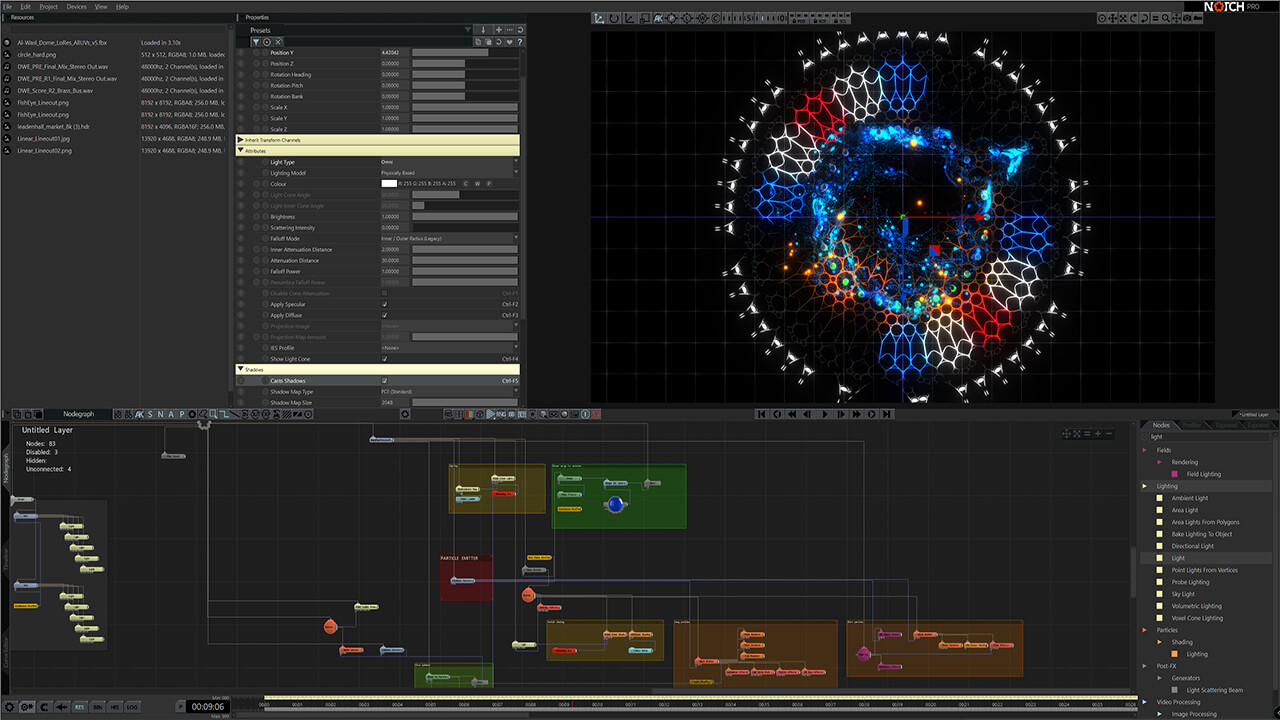Toggle the HIS button in bottom toolbar
The image size is (1280, 720).
coord(115,707)
